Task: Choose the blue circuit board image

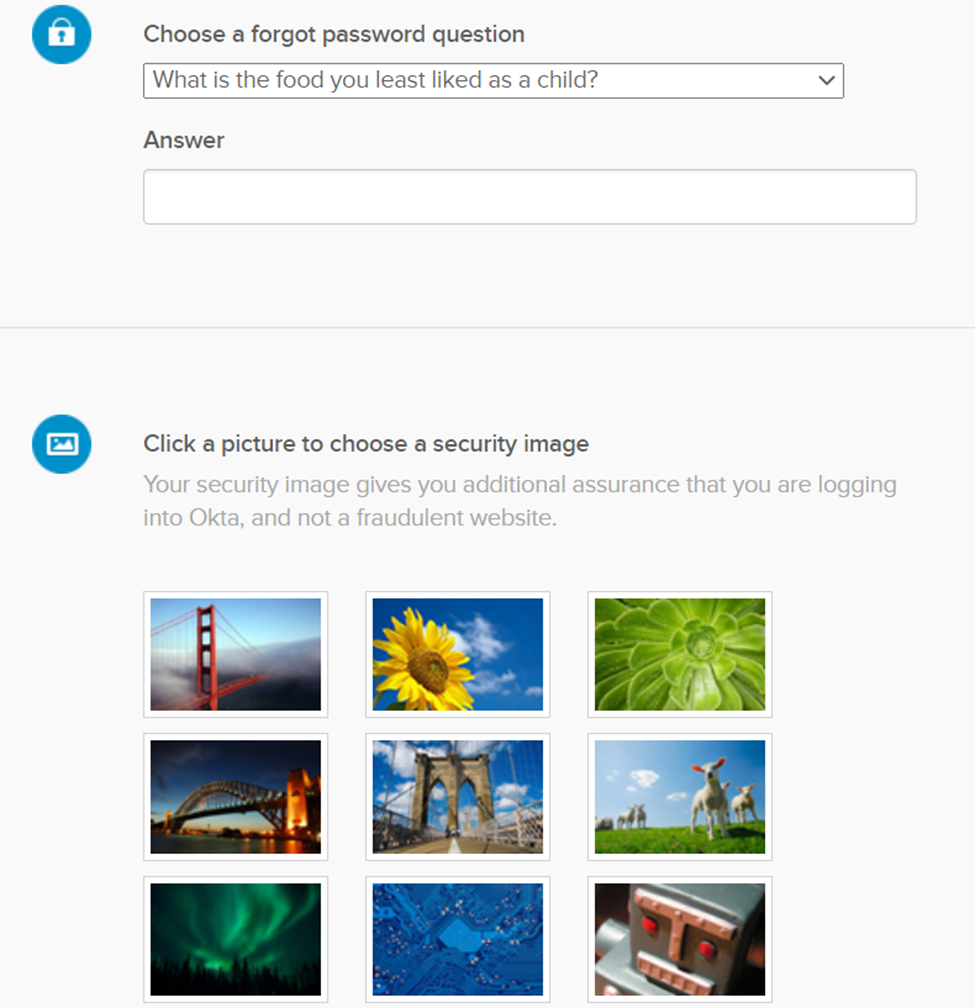Action: [x=458, y=939]
